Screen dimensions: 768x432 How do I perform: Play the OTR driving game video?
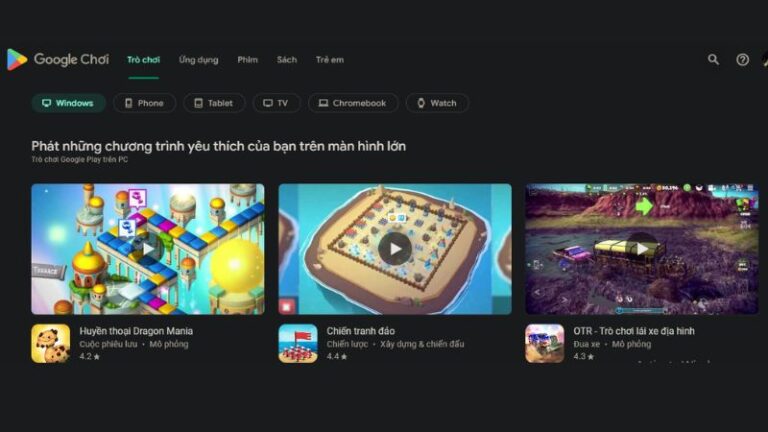tap(642, 249)
